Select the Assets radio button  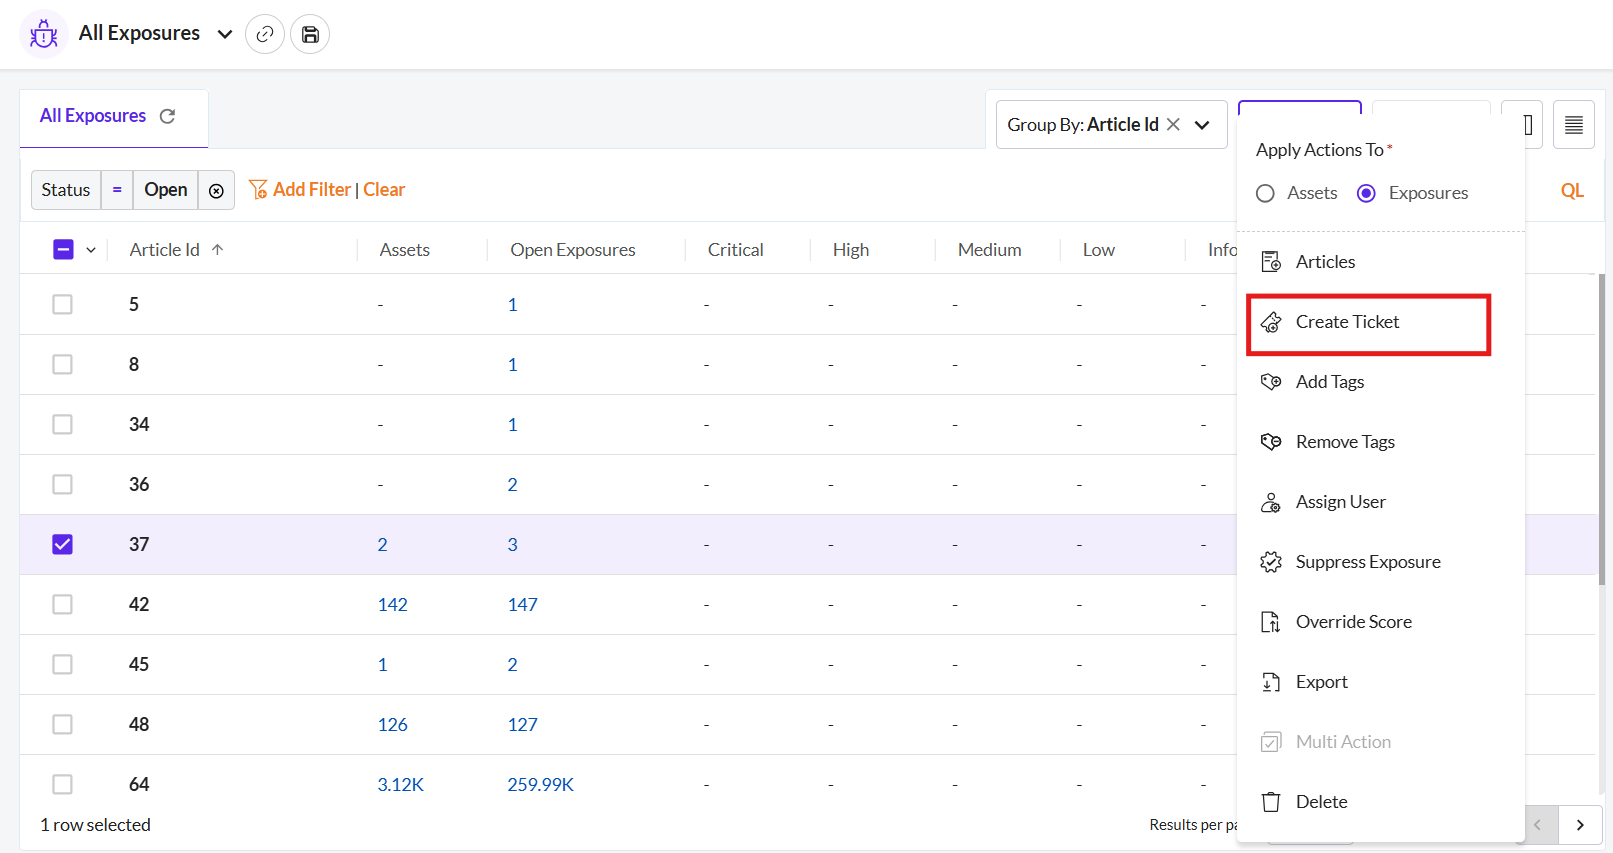[x=1266, y=193]
